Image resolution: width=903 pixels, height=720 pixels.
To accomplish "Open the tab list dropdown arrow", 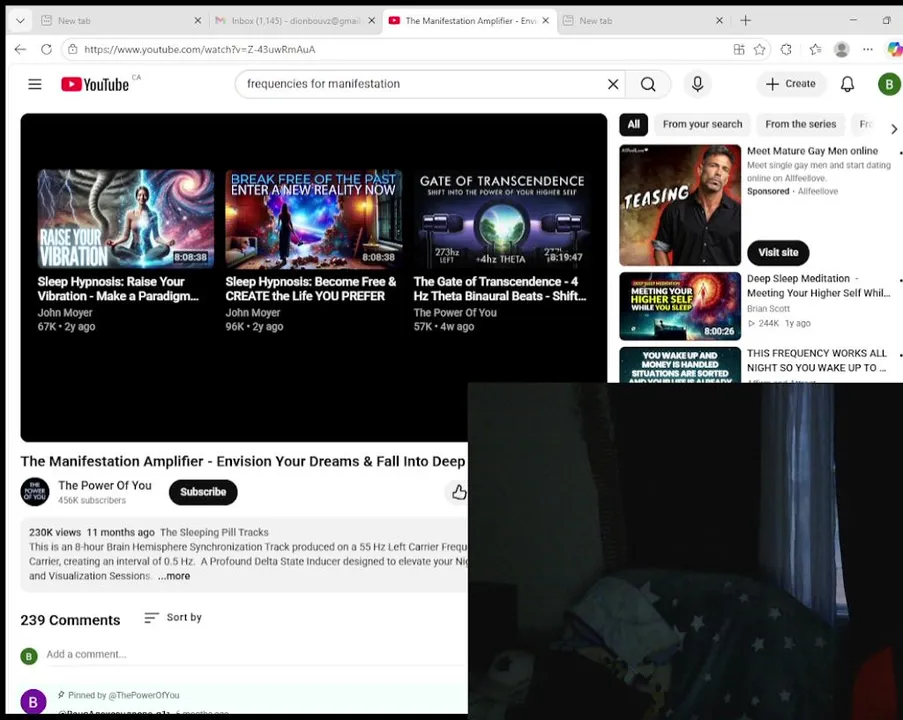I will (x=20, y=21).
